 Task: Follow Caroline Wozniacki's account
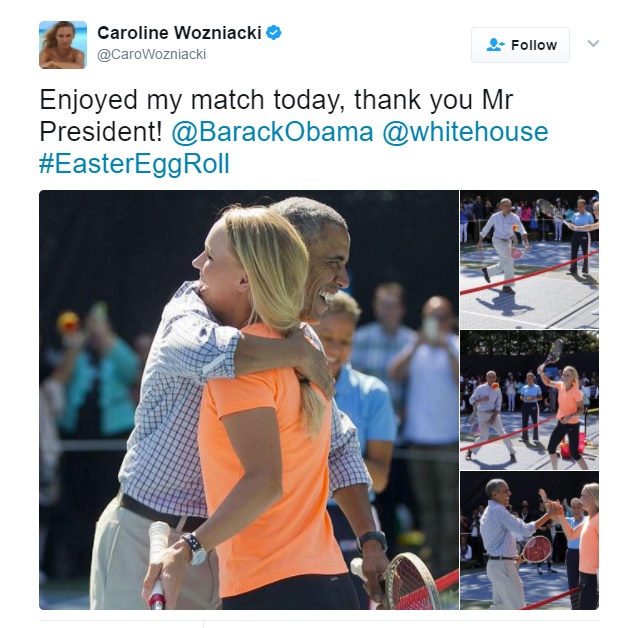click(x=520, y=45)
